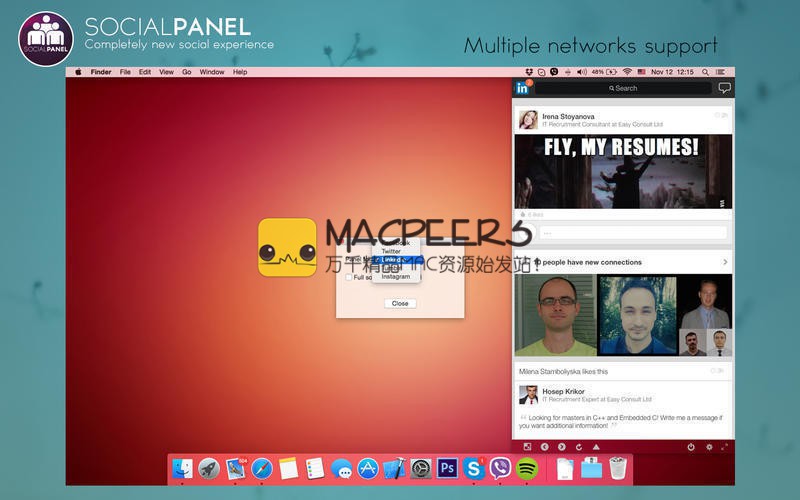Image resolution: width=800 pixels, height=500 pixels.
Task: Expand panel with the diagonal arrows icon
Action: [724, 446]
